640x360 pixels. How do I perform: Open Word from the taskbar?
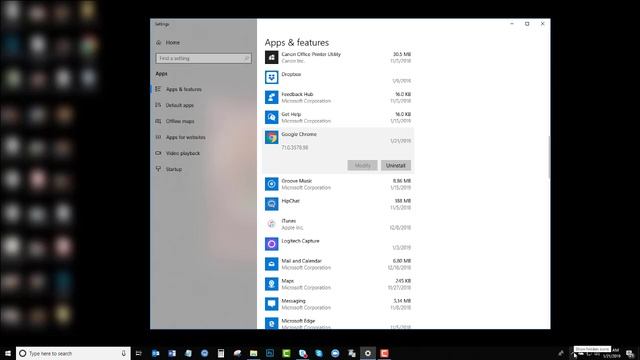[172, 353]
